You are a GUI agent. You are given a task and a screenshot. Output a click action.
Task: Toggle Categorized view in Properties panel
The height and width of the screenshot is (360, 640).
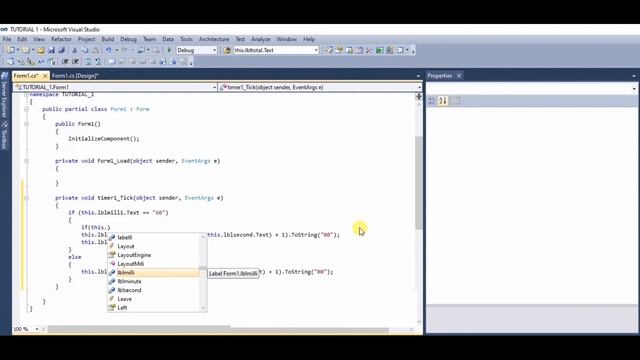click(x=432, y=101)
